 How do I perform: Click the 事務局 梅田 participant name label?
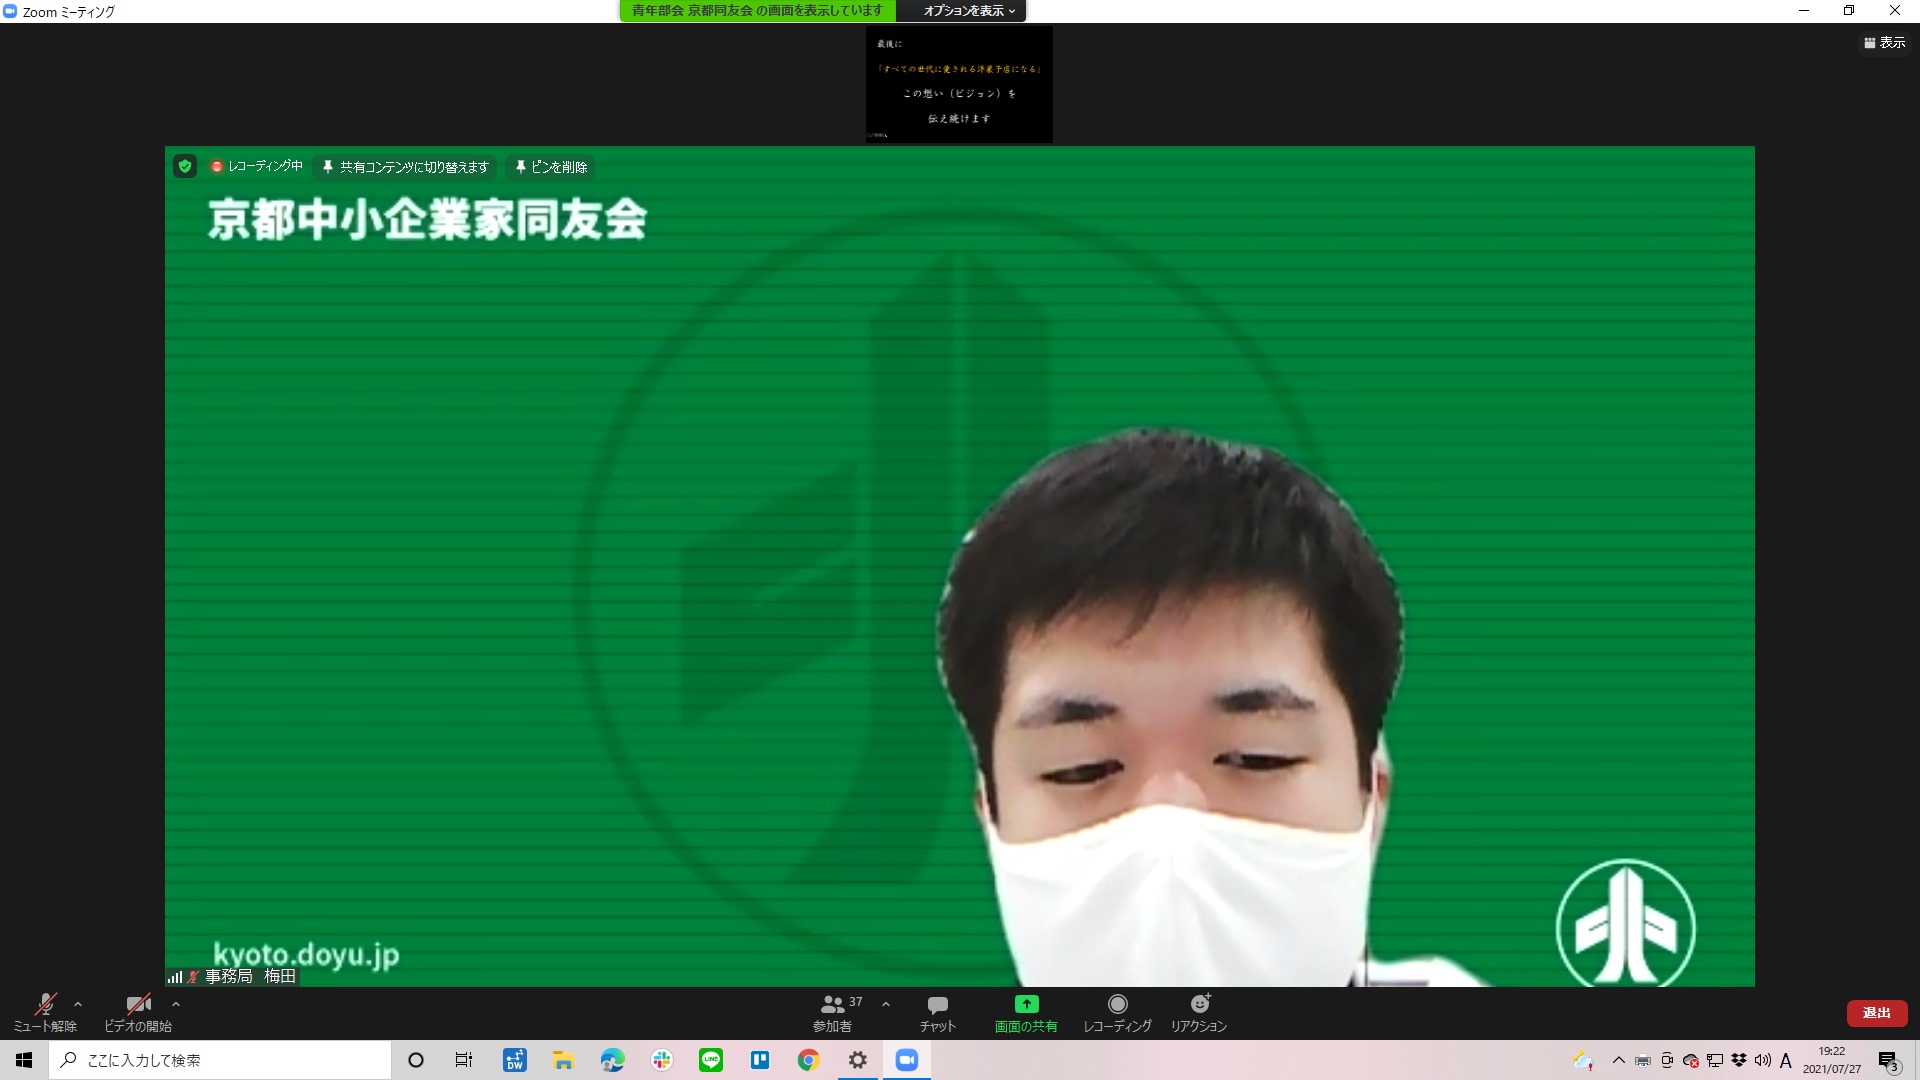click(250, 976)
